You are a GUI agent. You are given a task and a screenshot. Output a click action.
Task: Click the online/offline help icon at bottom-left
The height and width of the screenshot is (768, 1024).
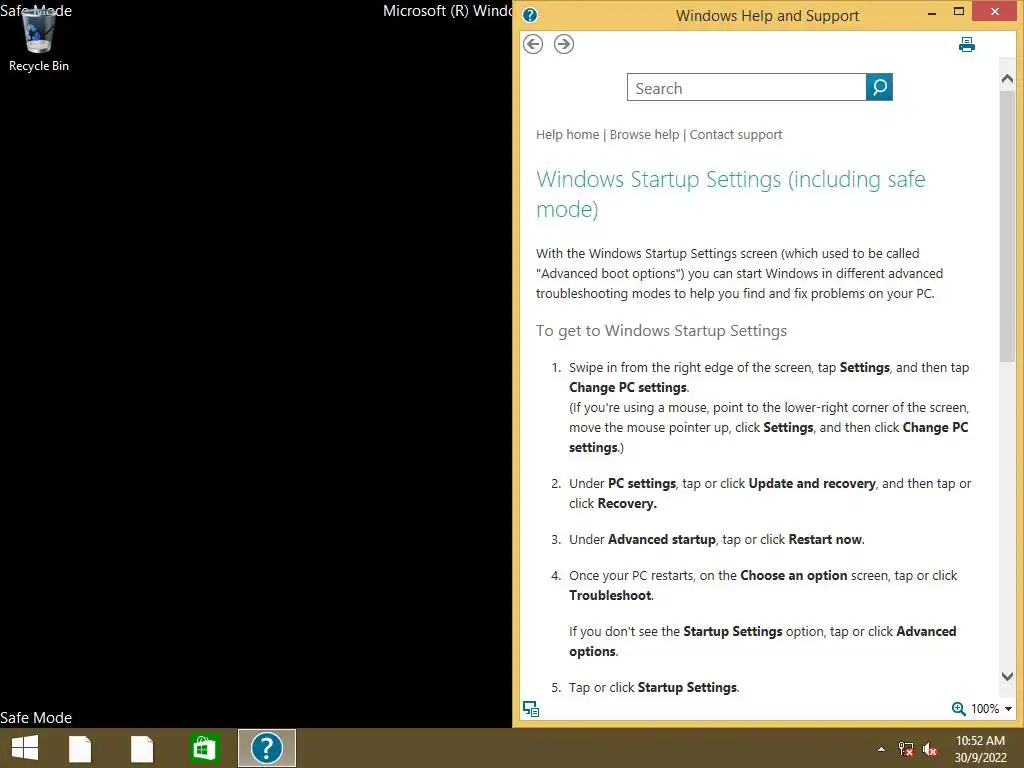click(531, 709)
